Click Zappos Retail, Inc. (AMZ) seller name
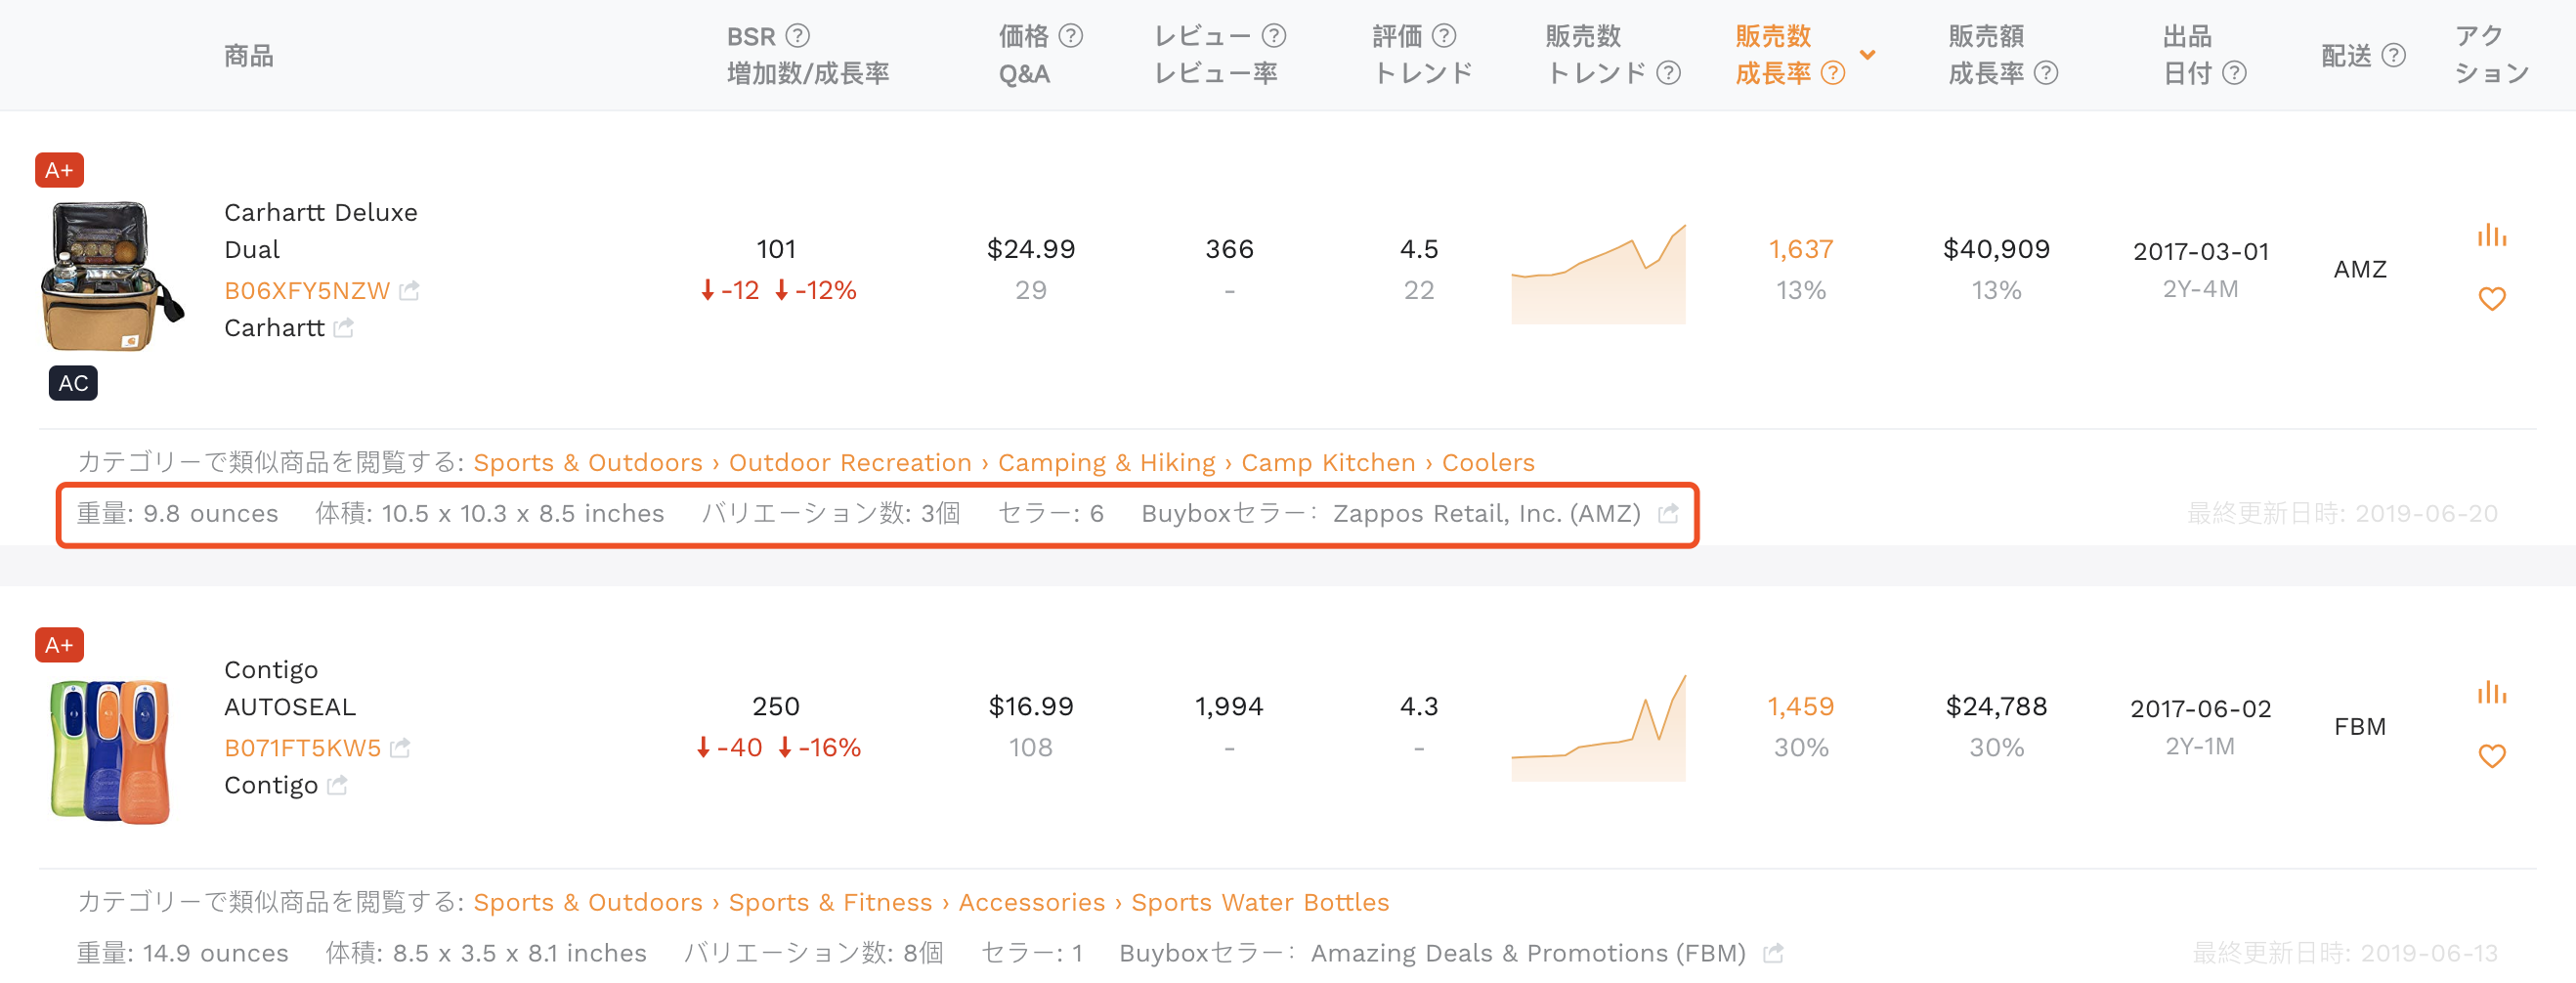This screenshot has height=983, width=2576. pyautogui.click(x=1487, y=514)
